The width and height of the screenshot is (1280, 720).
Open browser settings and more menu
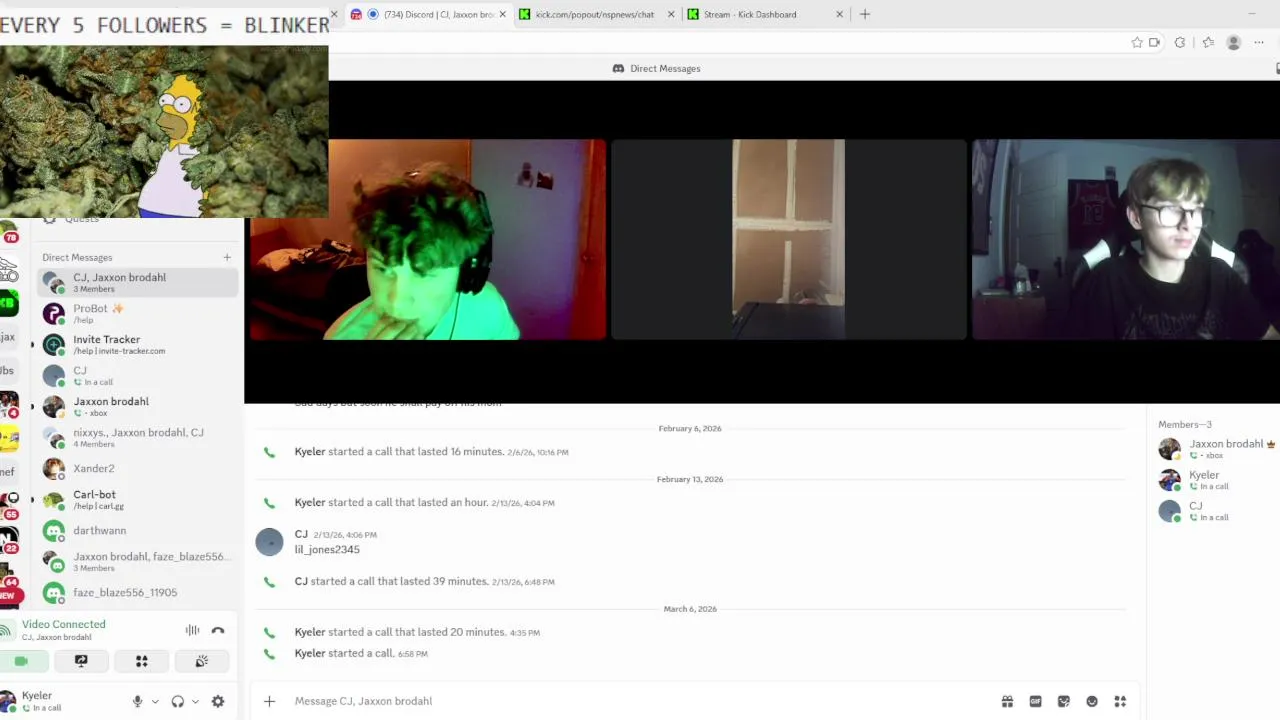tap(1259, 43)
